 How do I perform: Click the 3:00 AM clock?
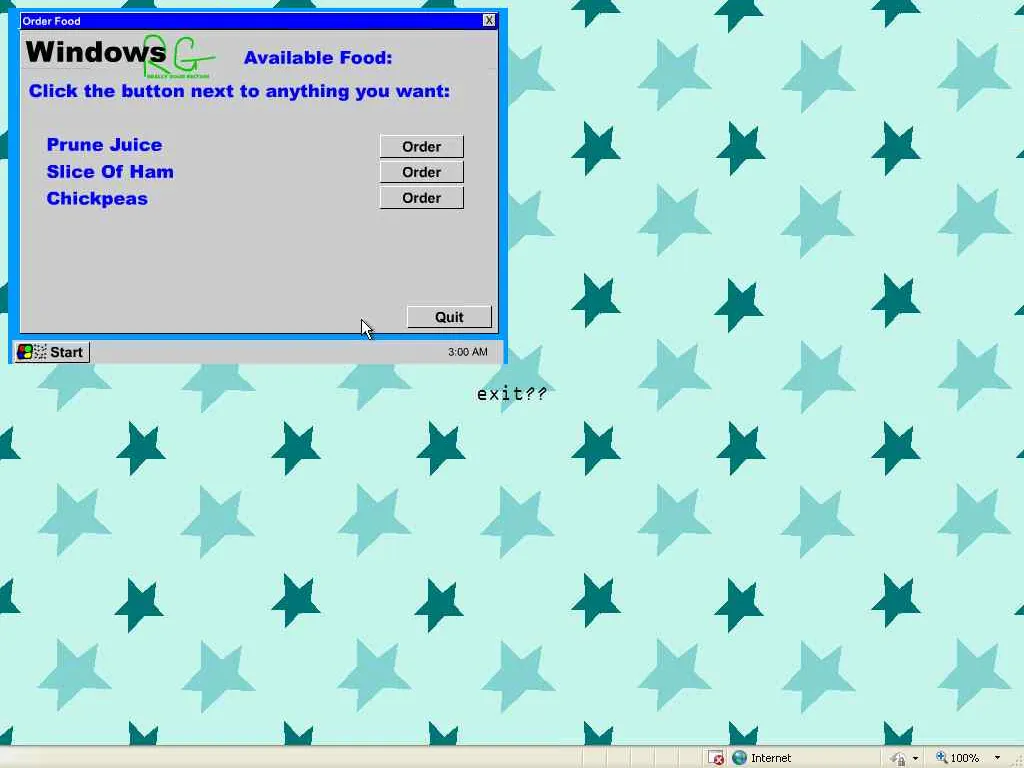coord(468,352)
